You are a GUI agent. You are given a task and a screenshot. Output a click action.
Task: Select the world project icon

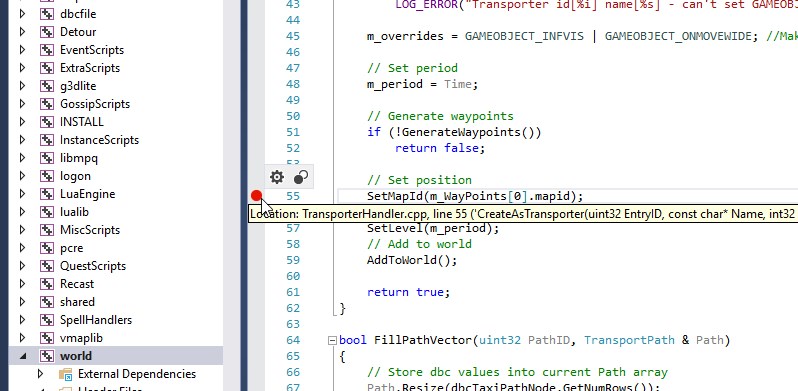47,356
